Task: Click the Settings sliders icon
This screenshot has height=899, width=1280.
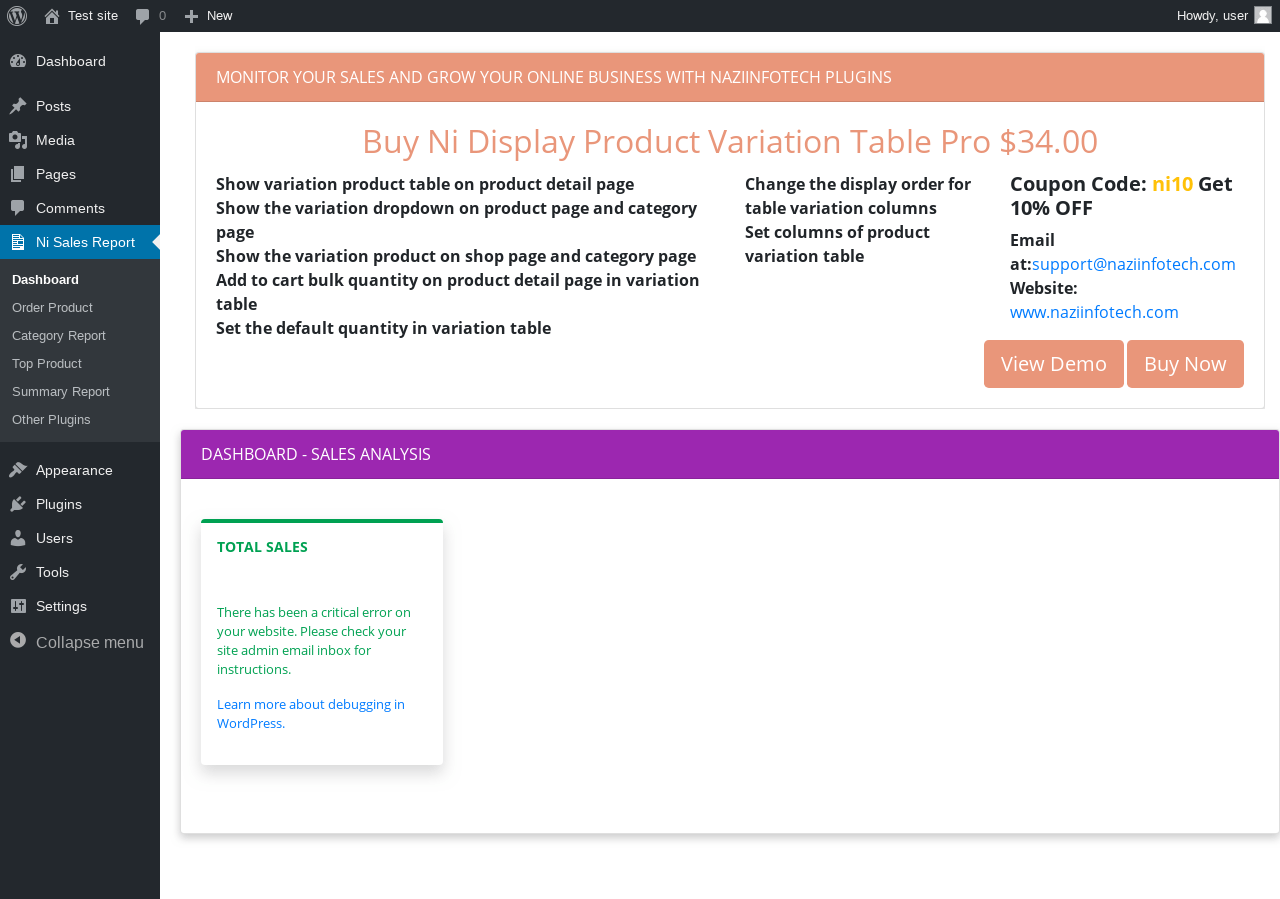Action: click(18, 606)
